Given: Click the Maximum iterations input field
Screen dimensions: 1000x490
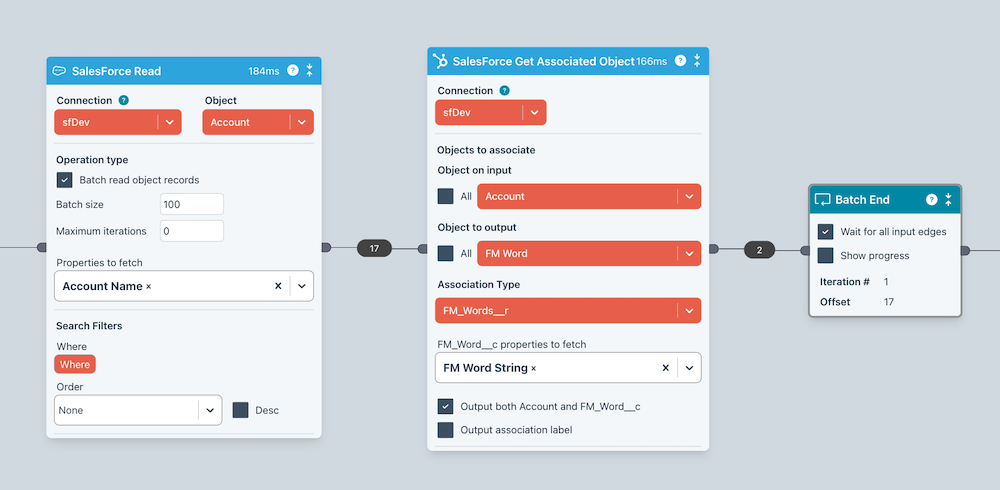Looking at the screenshot, I should pos(192,231).
